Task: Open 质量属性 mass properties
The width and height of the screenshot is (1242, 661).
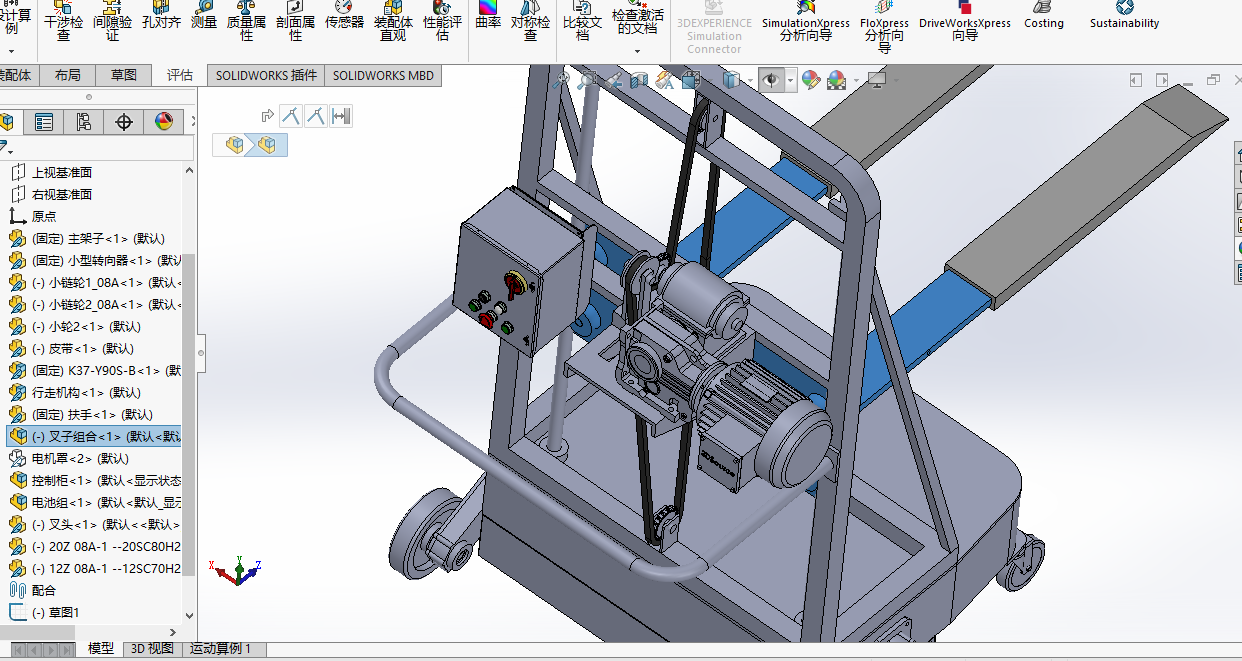Action: pos(246,21)
